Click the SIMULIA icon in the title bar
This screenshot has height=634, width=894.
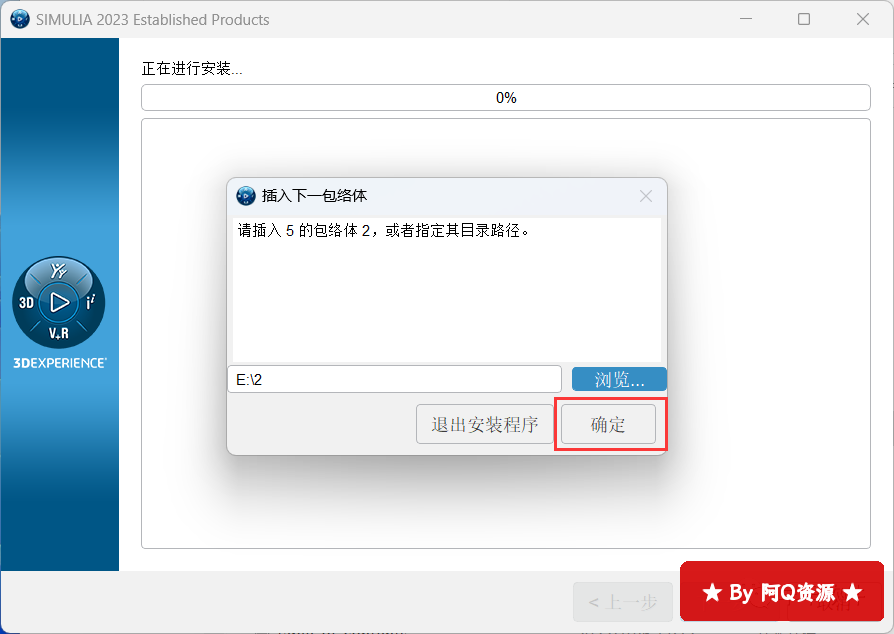(19, 19)
